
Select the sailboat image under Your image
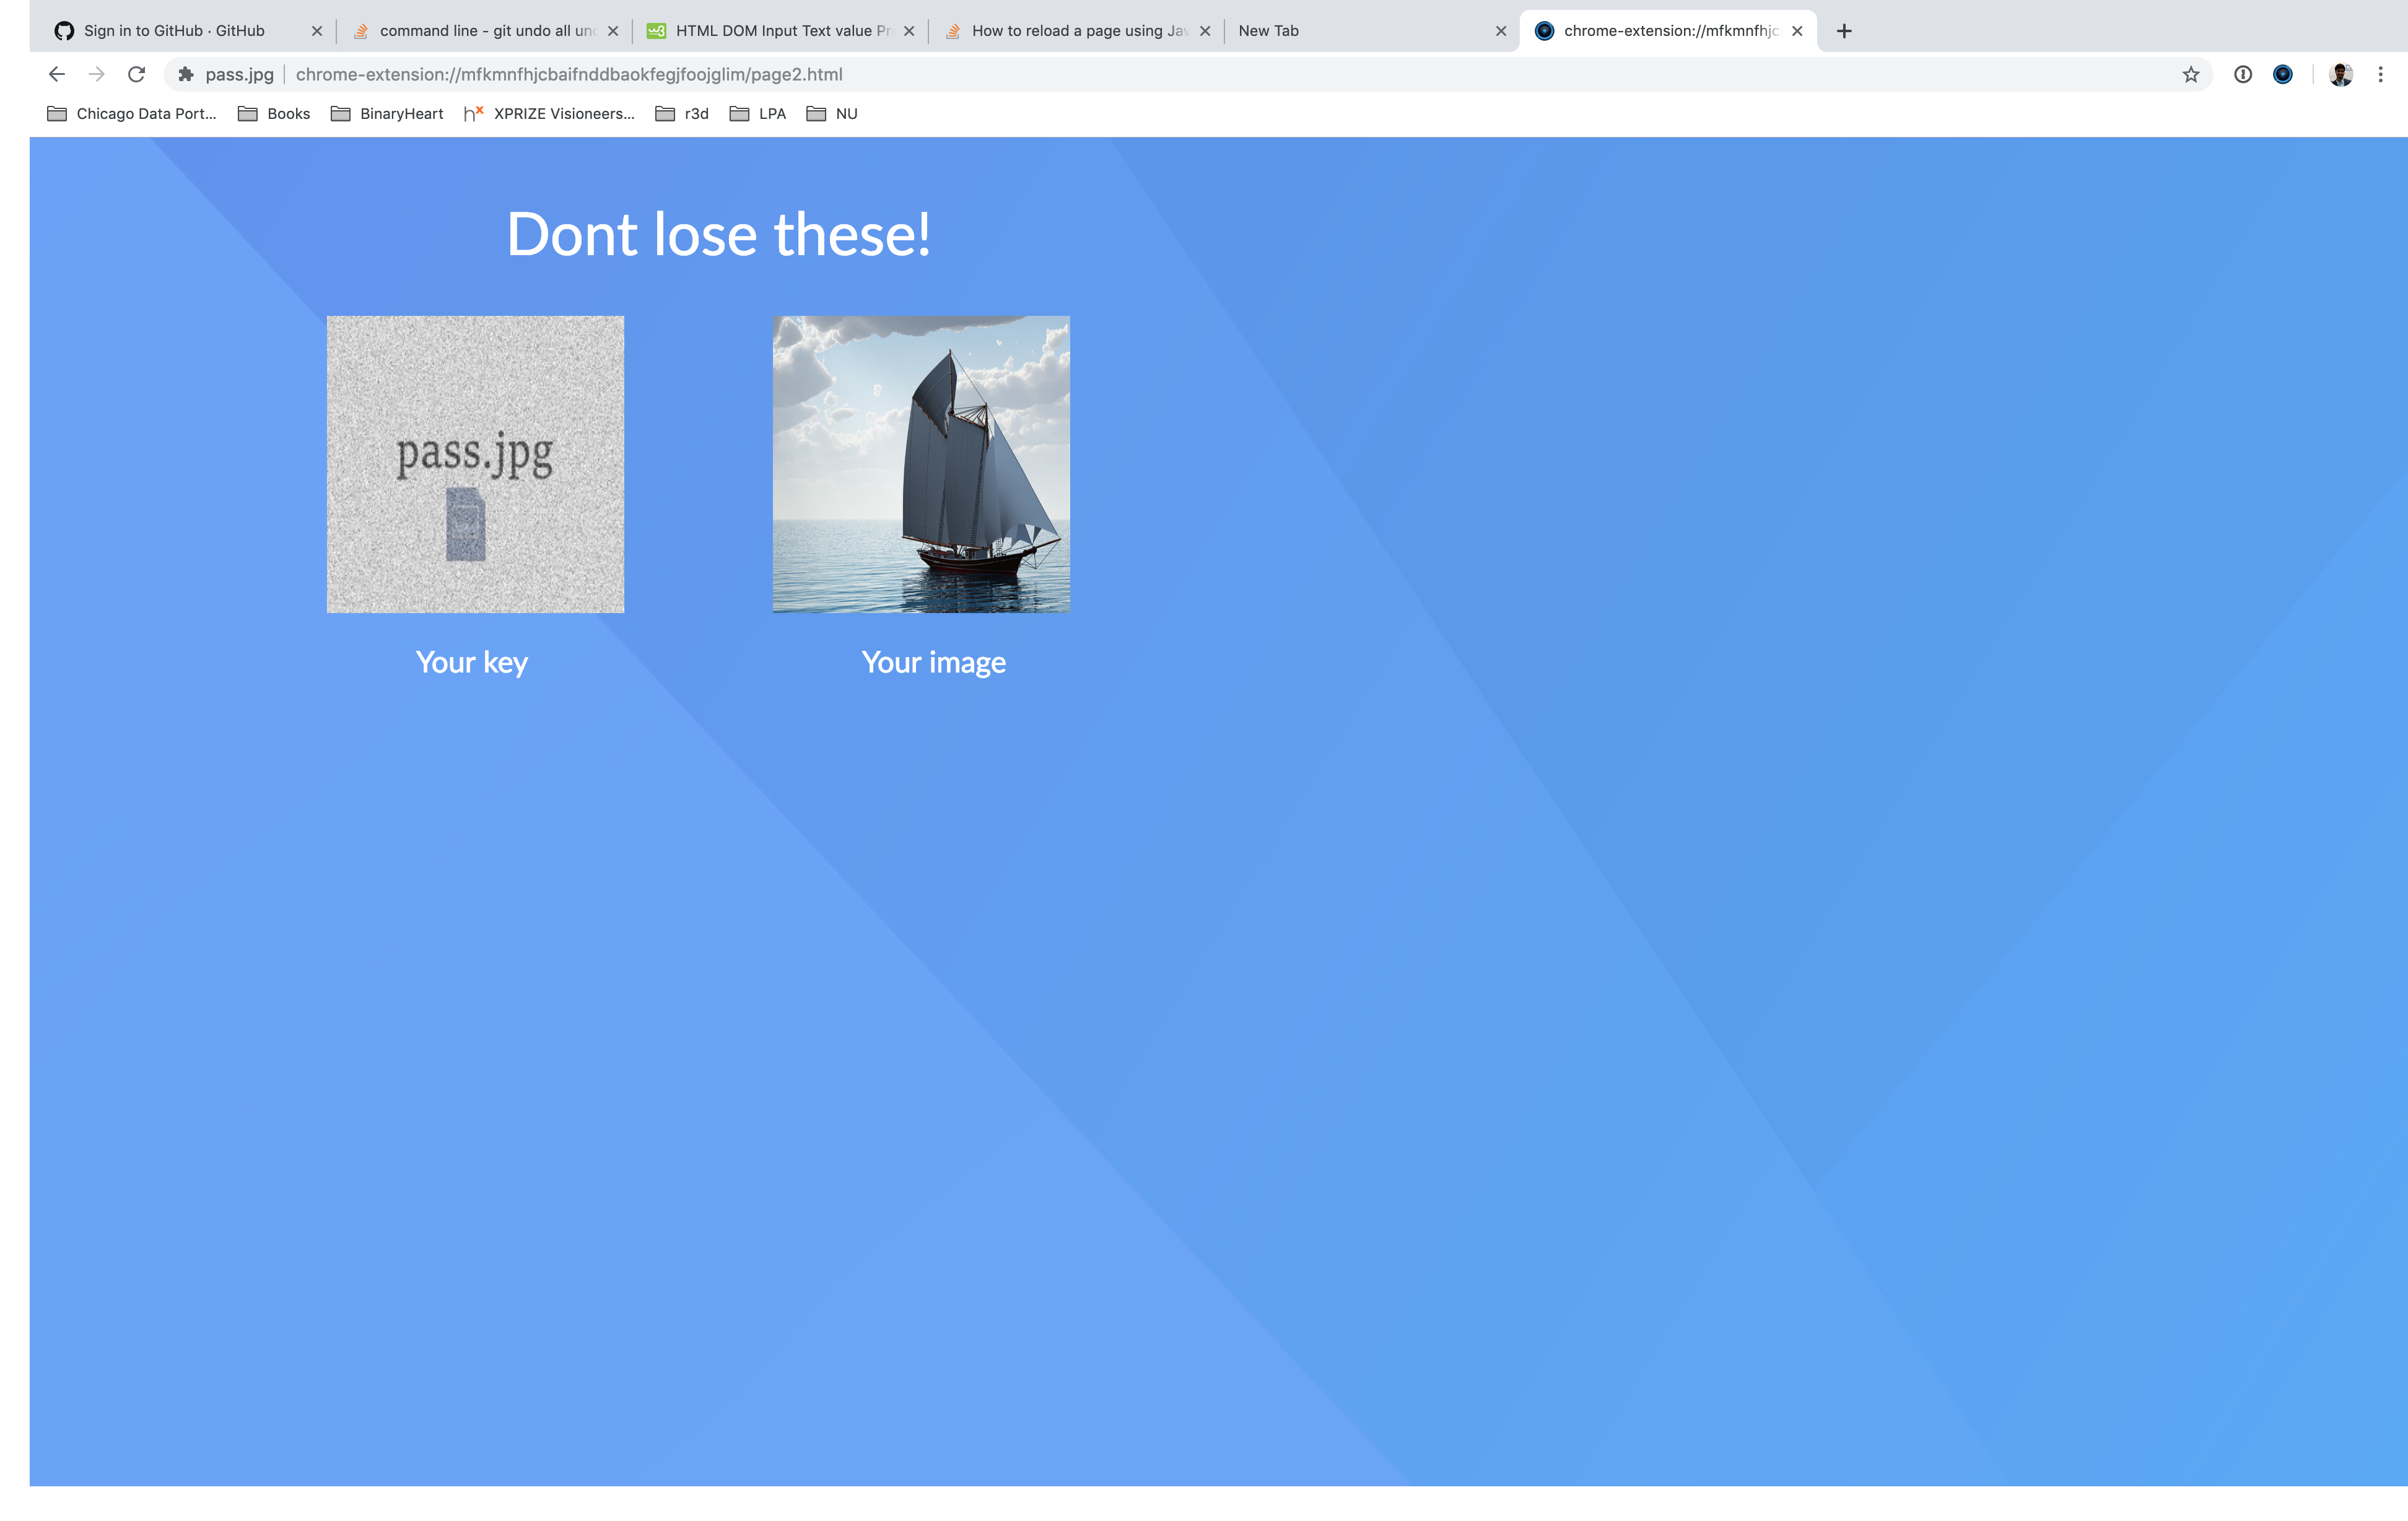tap(921, 464)
